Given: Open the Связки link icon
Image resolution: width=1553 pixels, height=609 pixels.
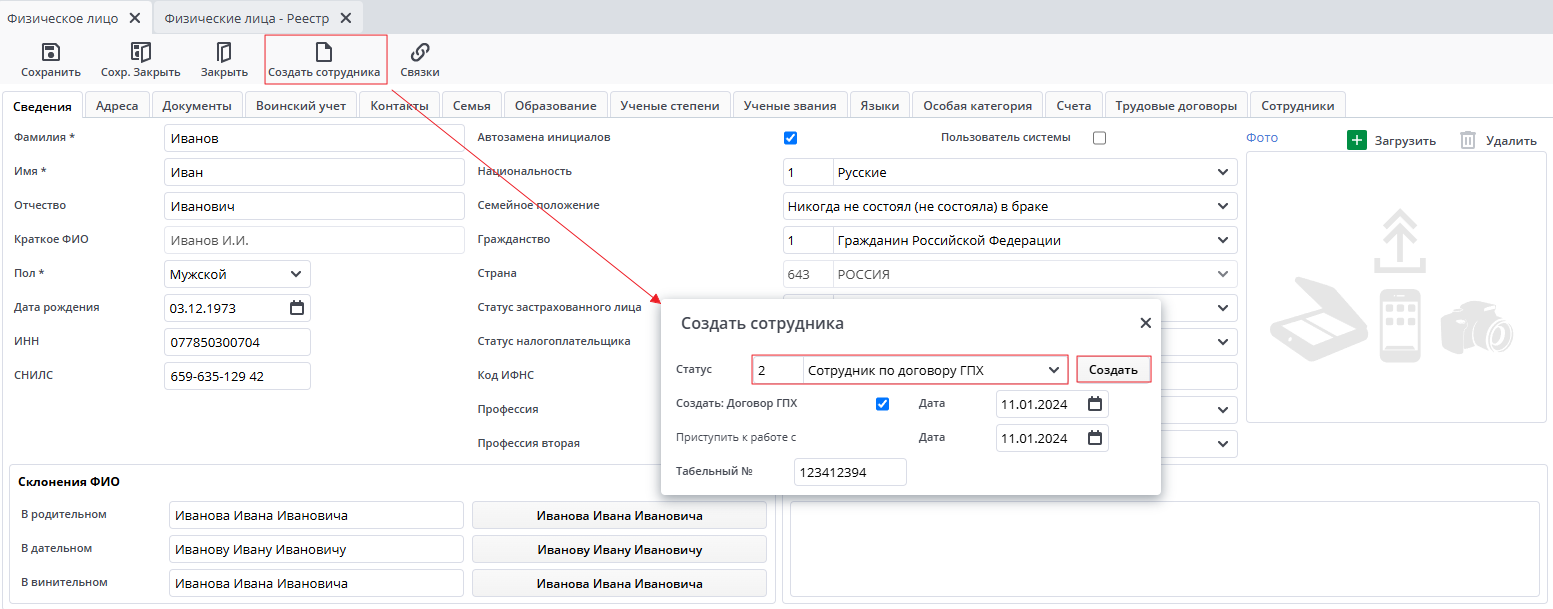Looking at the screenshot, I should click(420, 52).
